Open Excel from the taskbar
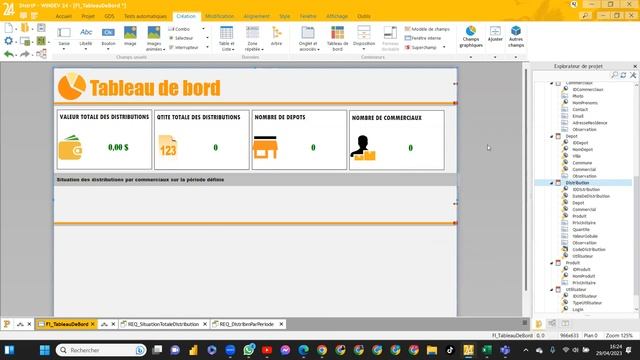The image size is (640, 360). click(487, 350)
